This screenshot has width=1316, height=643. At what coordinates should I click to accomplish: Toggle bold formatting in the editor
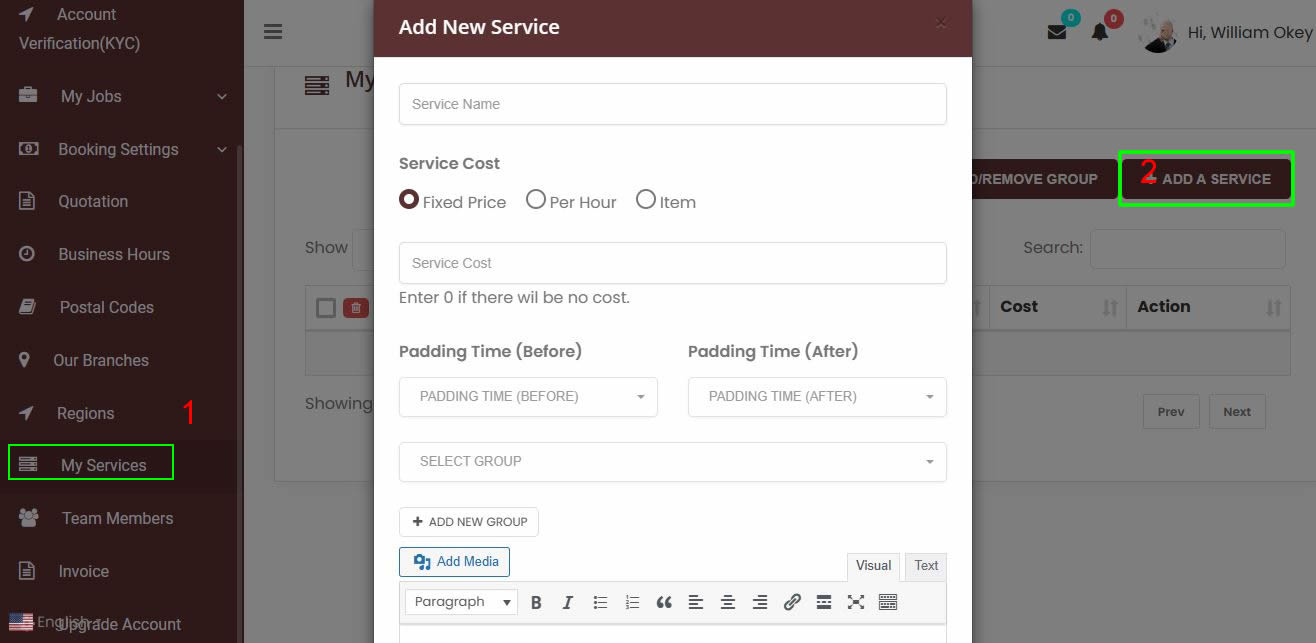pyautogui.click(x=536, y=601)
